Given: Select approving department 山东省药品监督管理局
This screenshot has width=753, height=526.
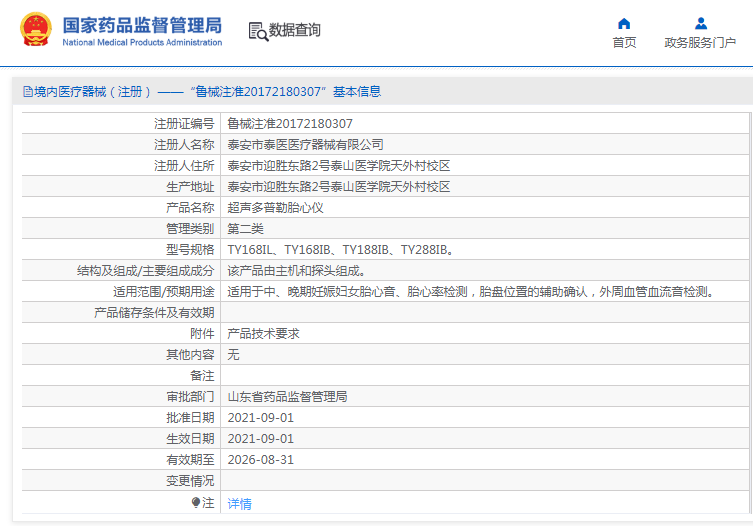Looking at the screenshot, I should (287, 397).
